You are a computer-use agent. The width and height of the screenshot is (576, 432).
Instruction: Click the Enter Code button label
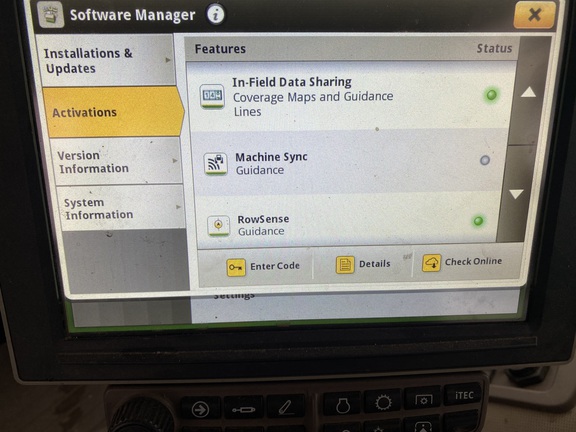point(275,266)
